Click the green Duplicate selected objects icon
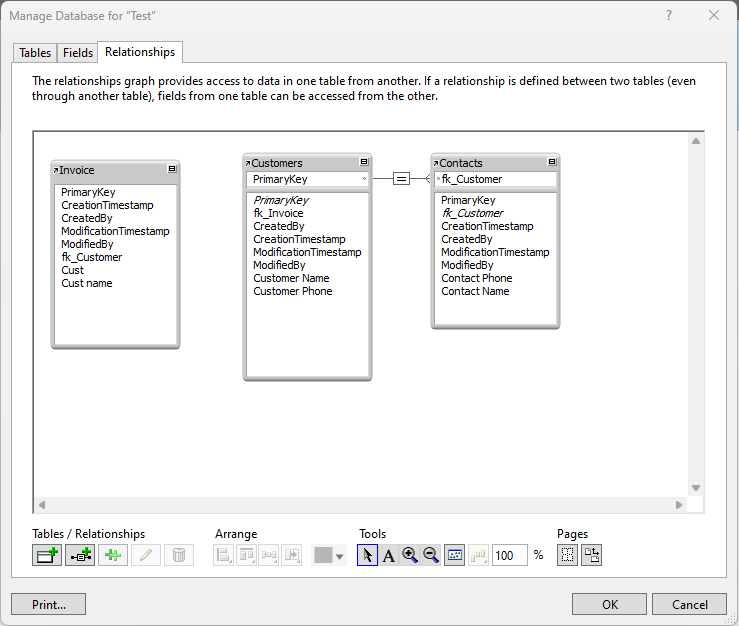 click(x=113, y=555)
